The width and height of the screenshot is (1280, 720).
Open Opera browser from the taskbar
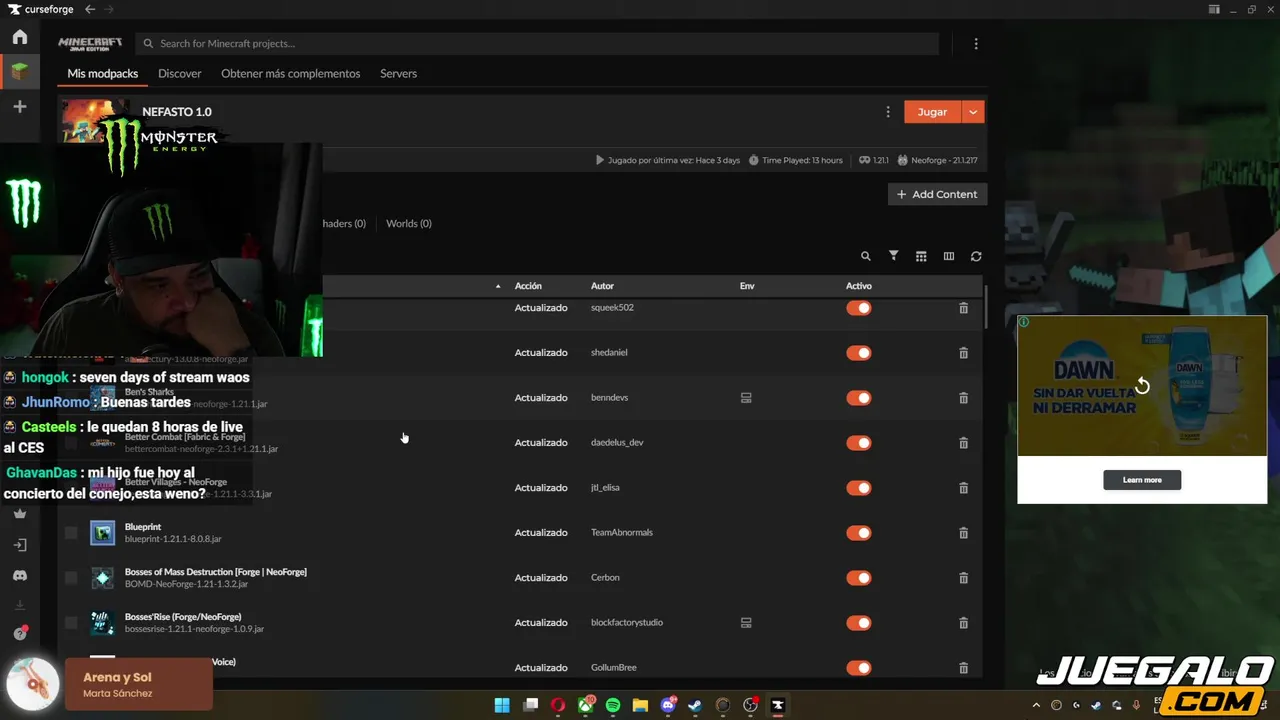point(558,705)
